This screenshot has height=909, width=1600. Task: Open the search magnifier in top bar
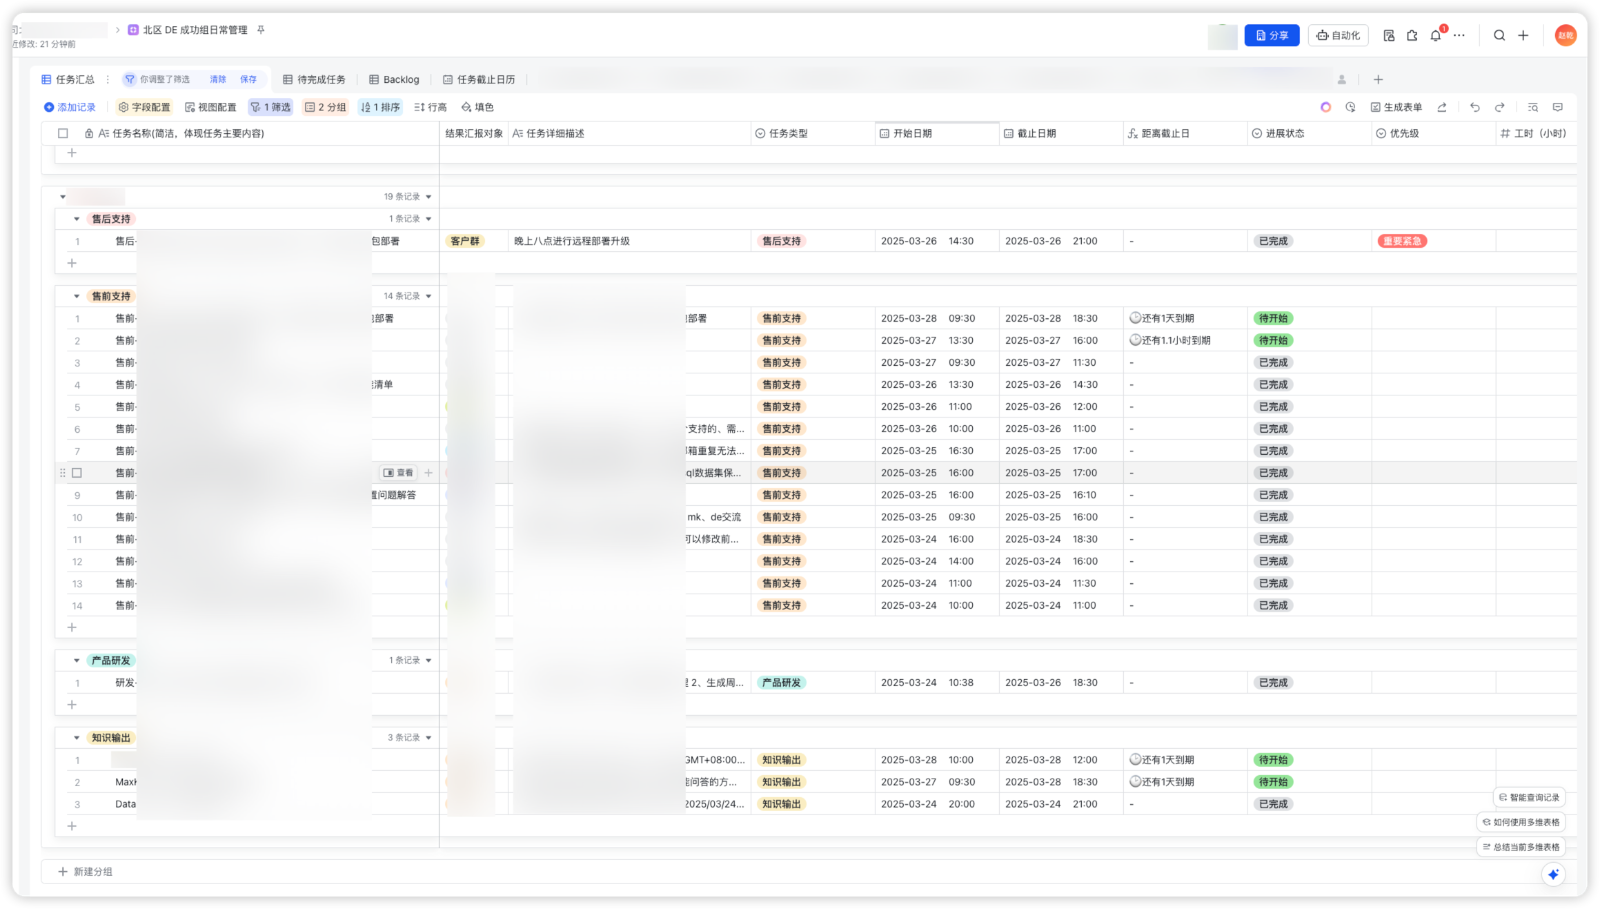(x=1499, y=35)
